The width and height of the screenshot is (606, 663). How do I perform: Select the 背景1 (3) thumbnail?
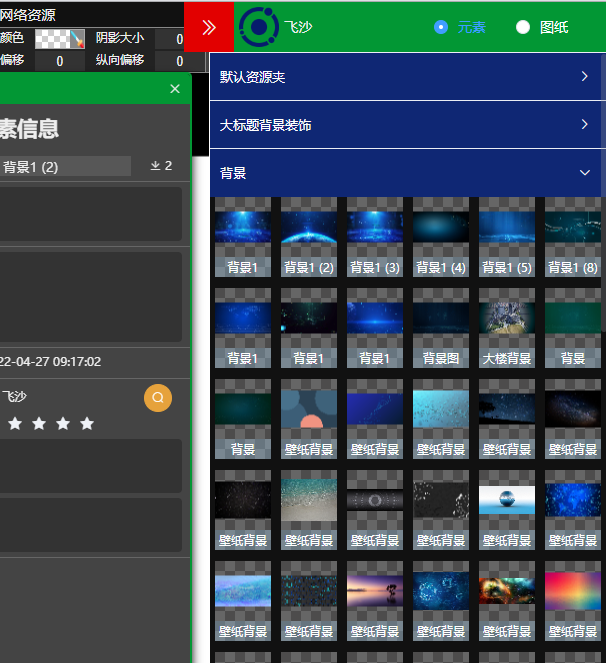[x=375, y=237]
